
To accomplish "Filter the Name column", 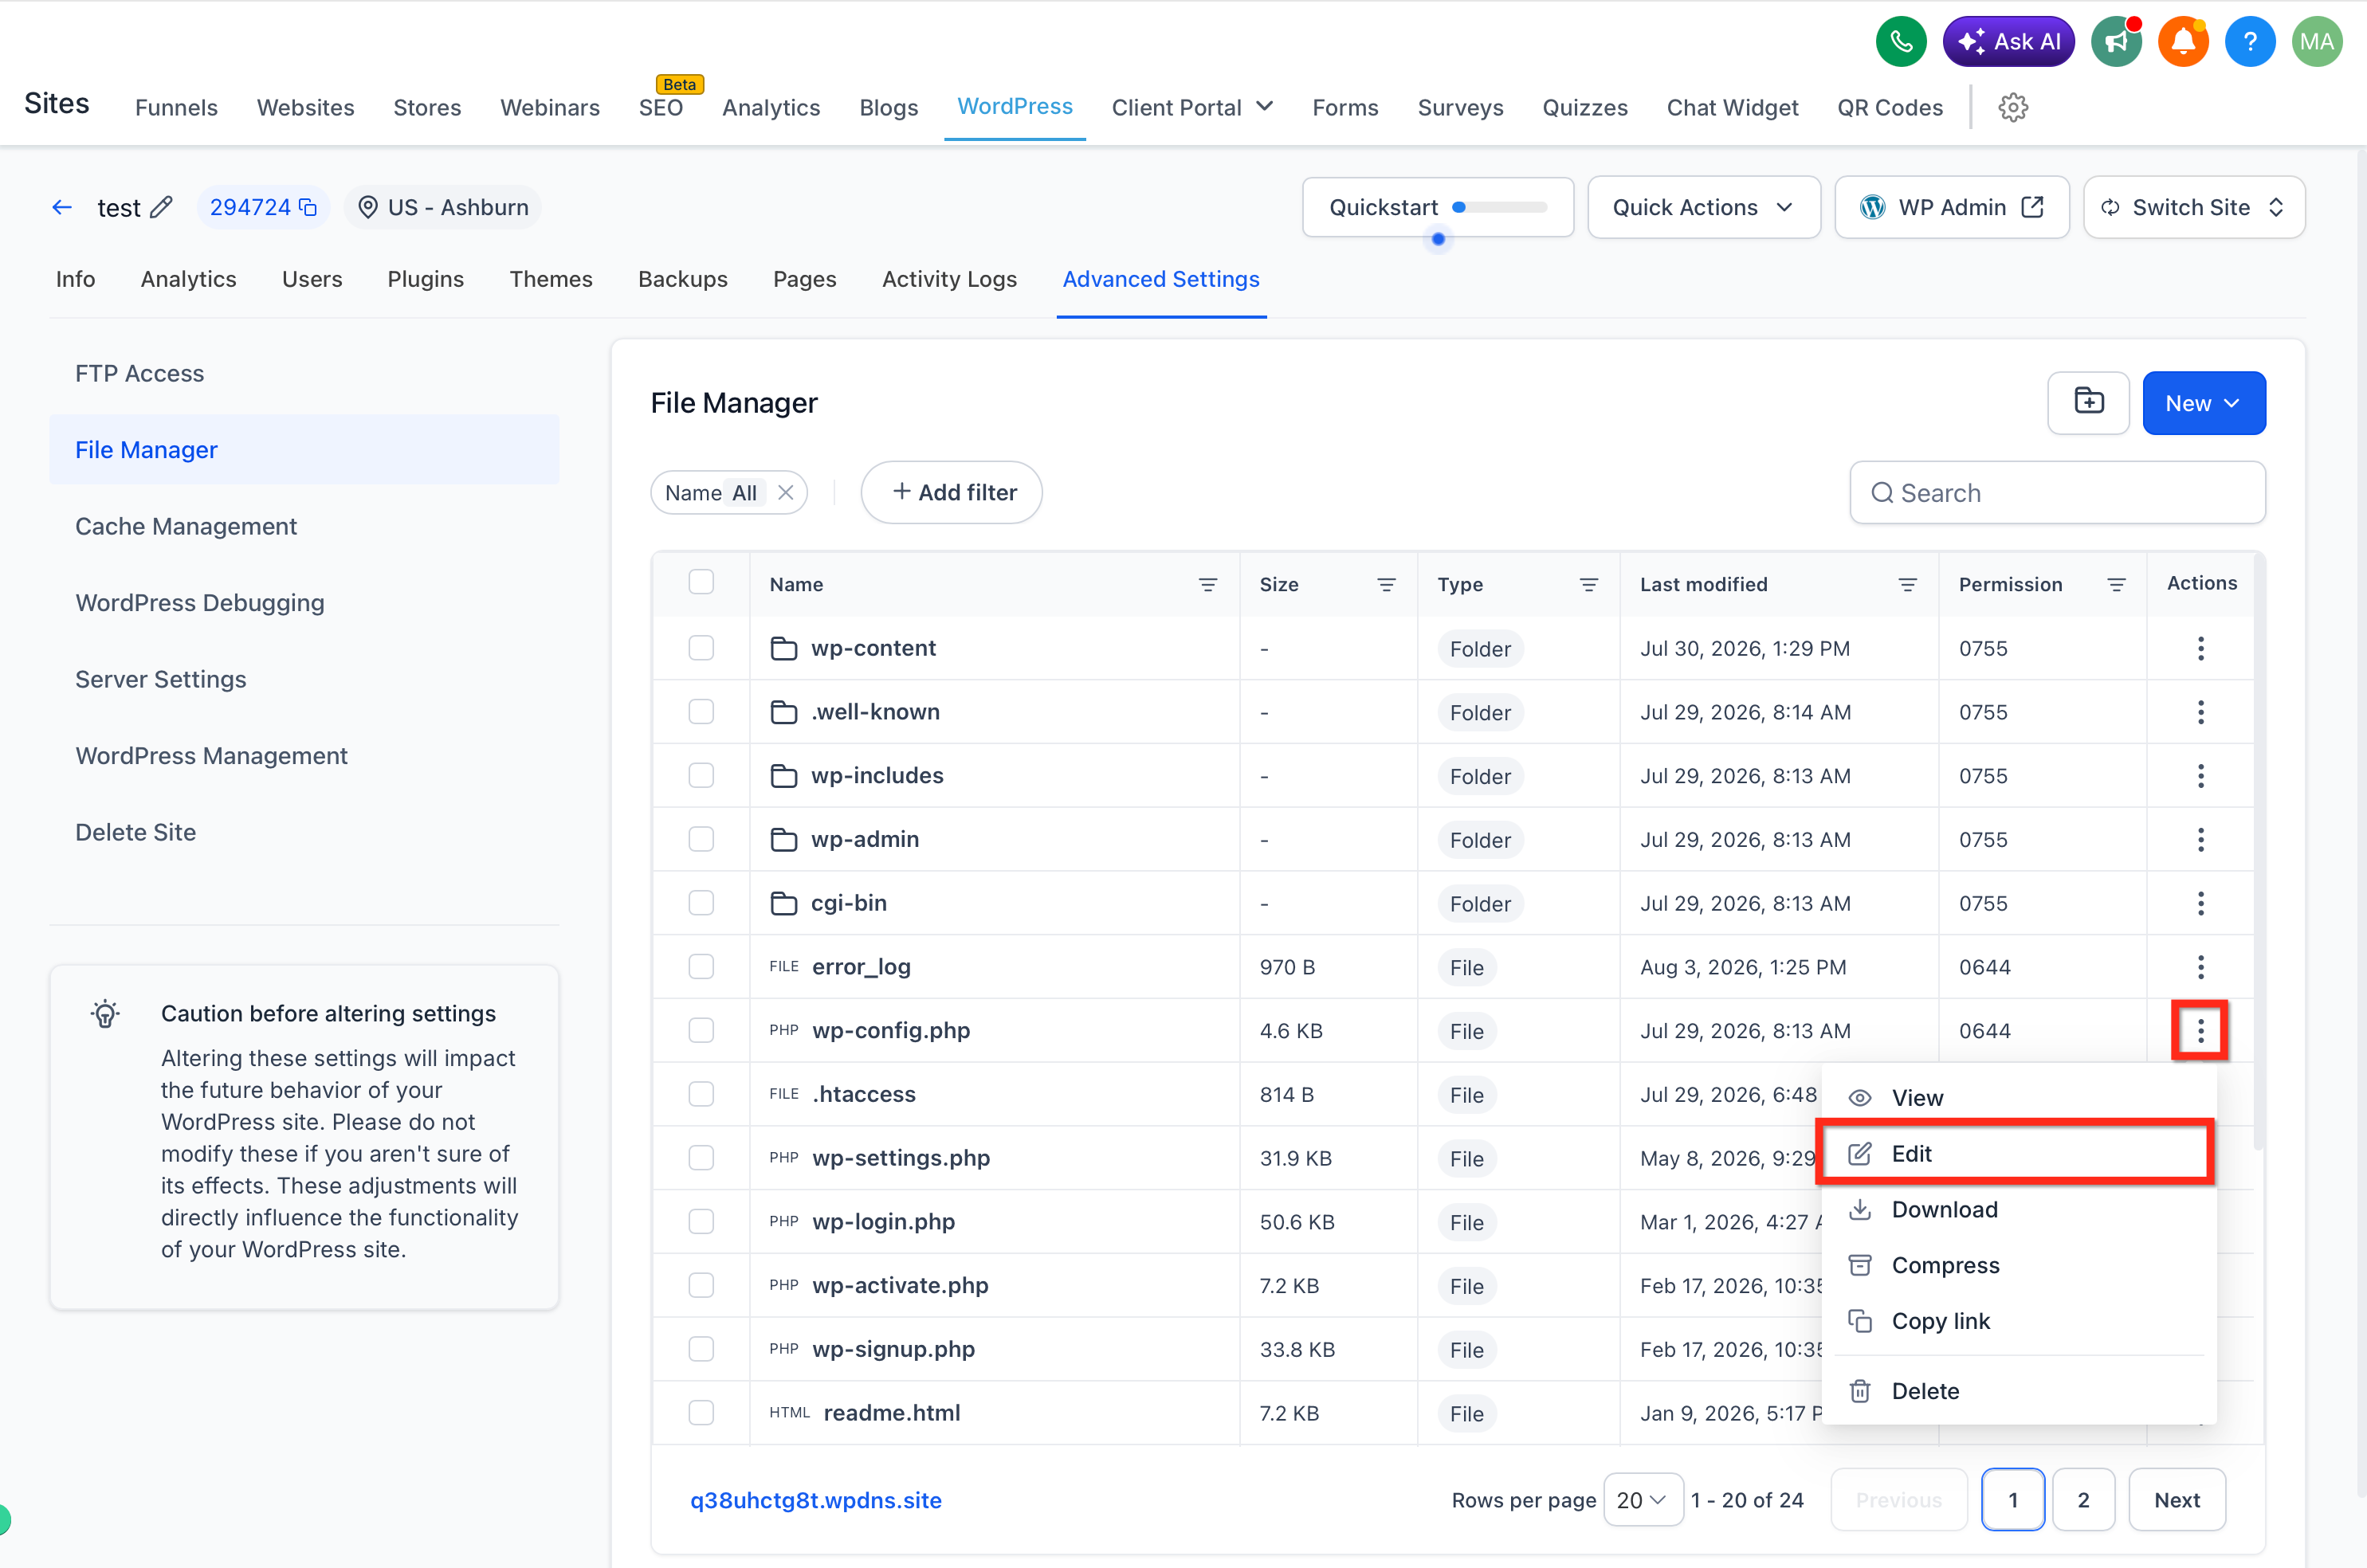I will [1207, 584].
